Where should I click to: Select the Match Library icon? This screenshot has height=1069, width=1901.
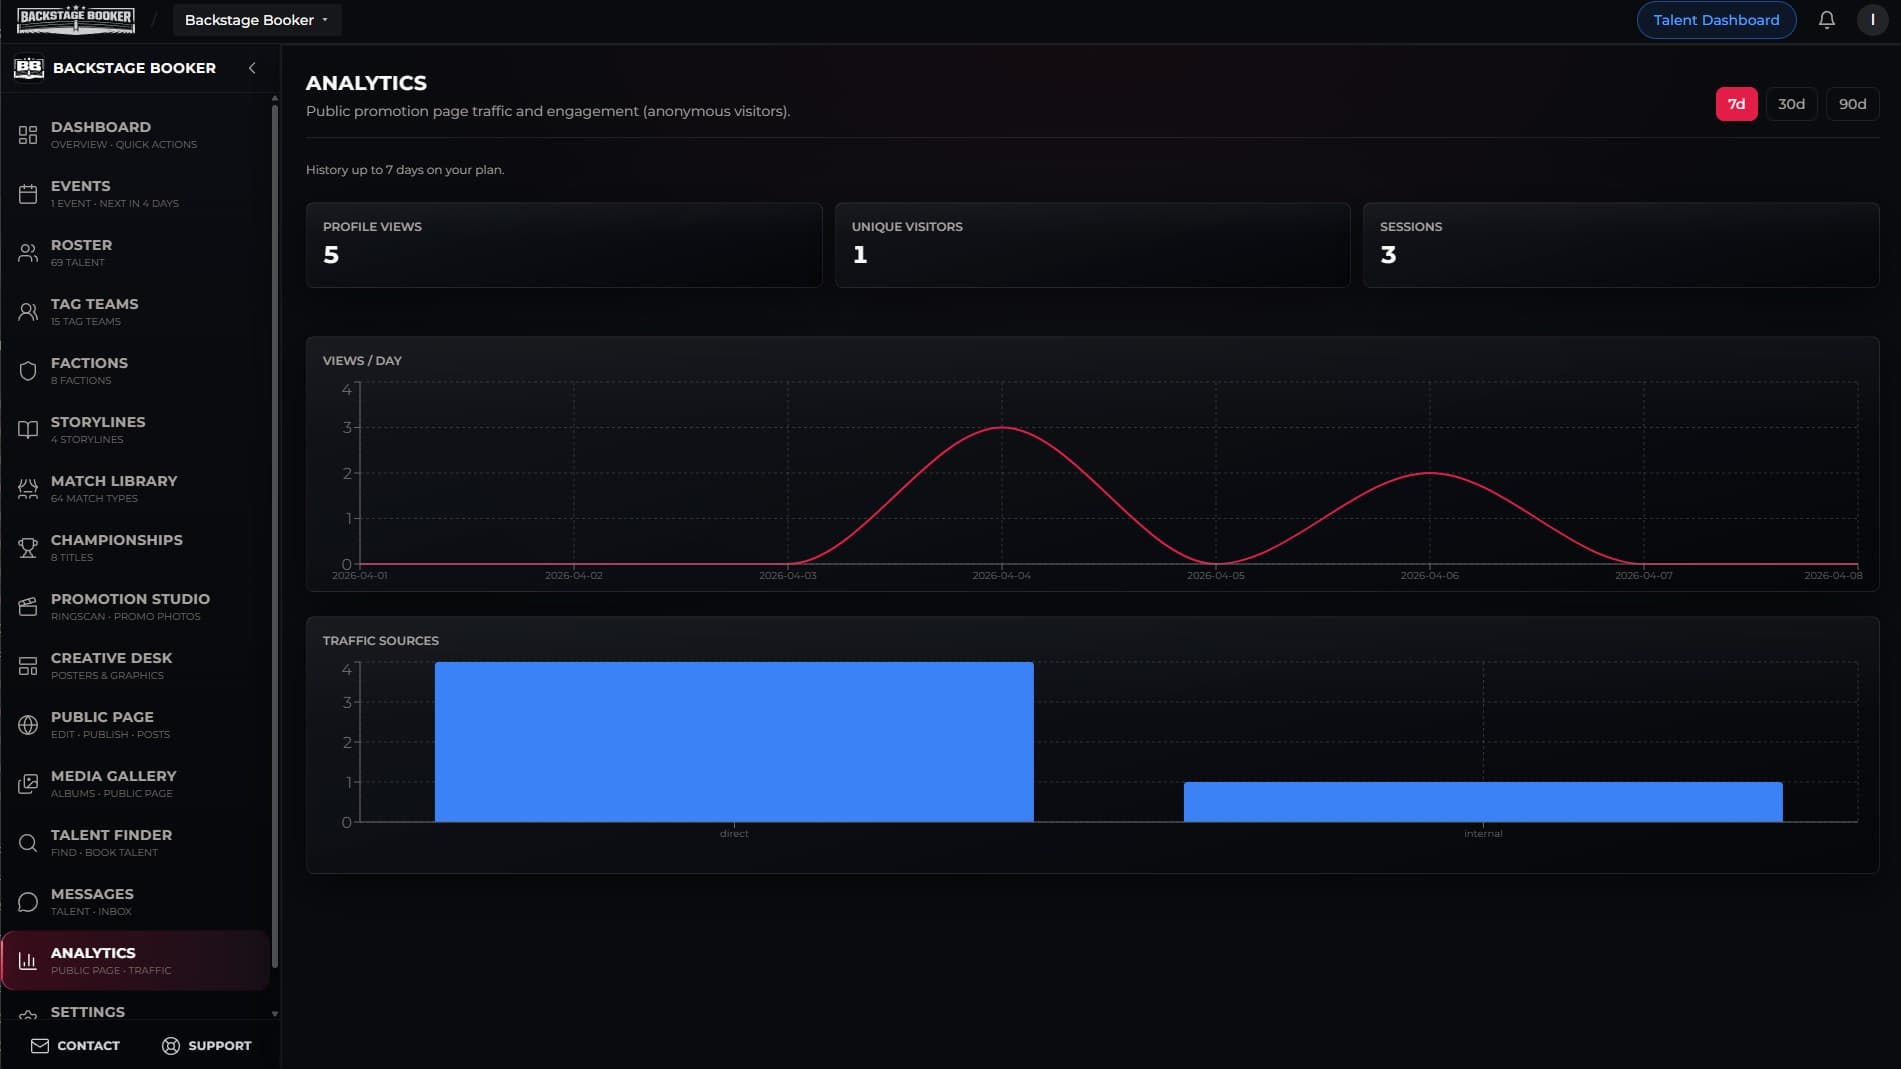27,488
